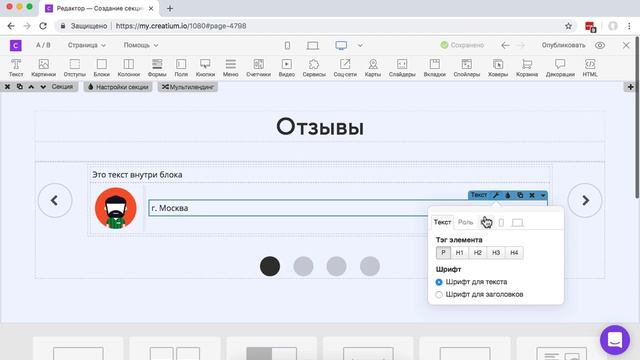Choose the Отступы tool
This screenshot has width=640, height=360.
[x=74, y=67]
